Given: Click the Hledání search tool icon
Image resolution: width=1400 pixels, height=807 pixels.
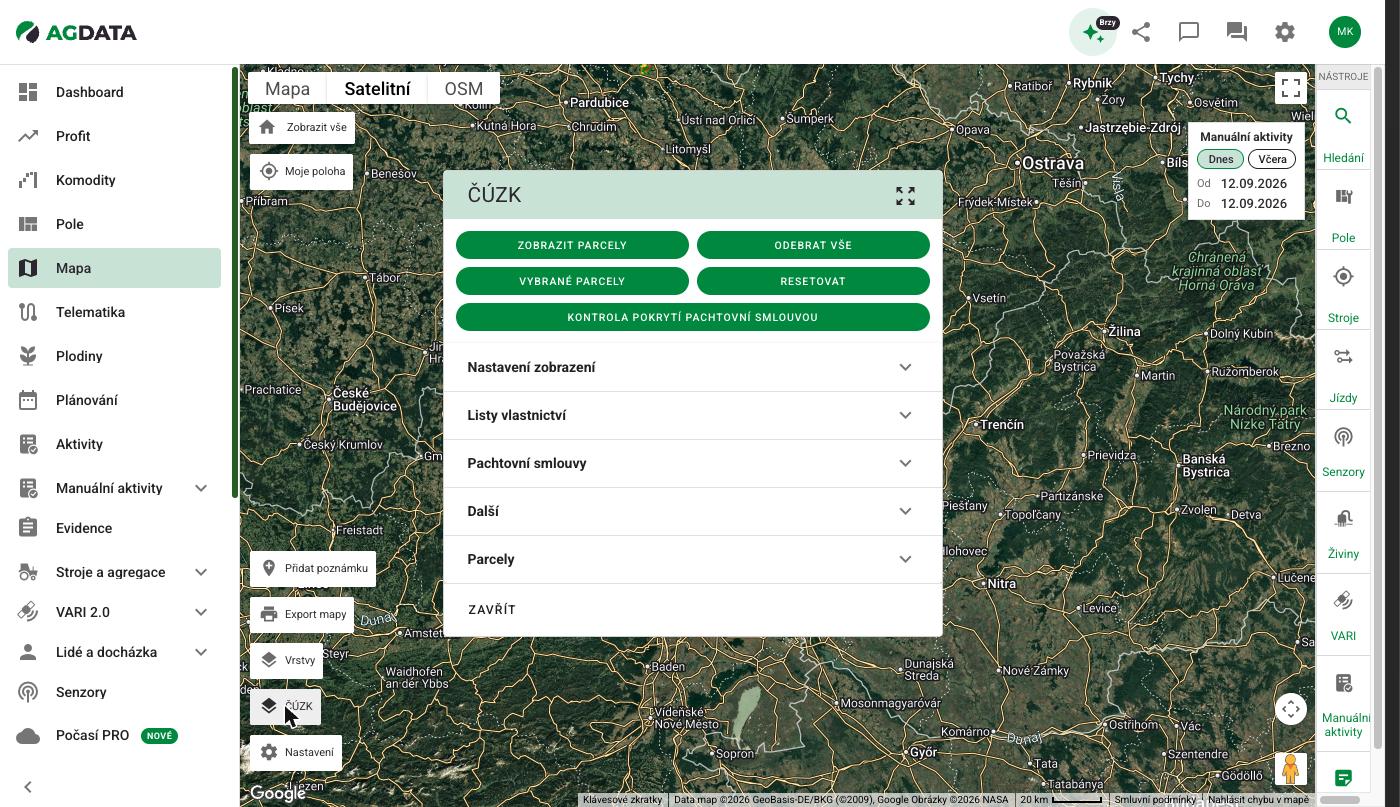Looking at the screenshot, I should (1343, 116).
